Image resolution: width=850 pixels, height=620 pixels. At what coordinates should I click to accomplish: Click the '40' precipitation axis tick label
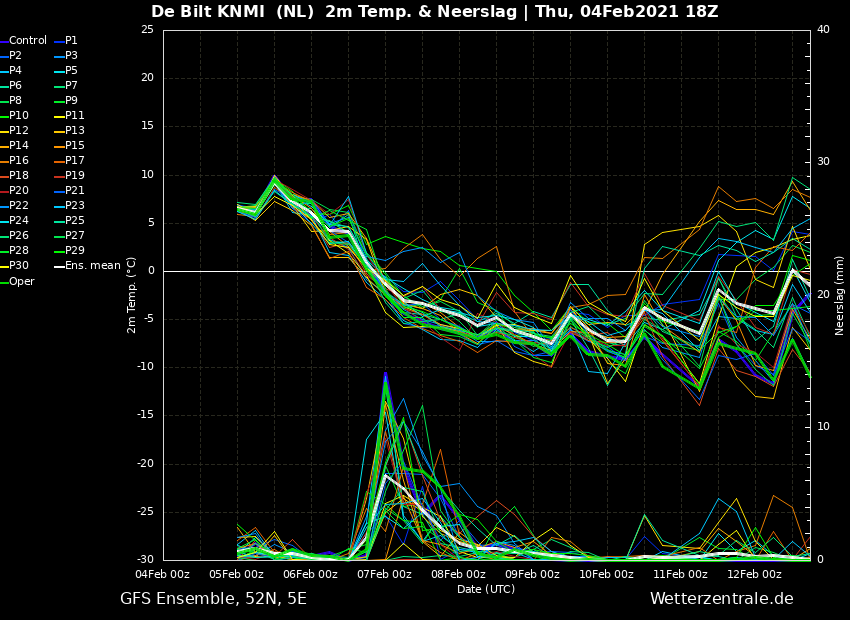(823, 29)
